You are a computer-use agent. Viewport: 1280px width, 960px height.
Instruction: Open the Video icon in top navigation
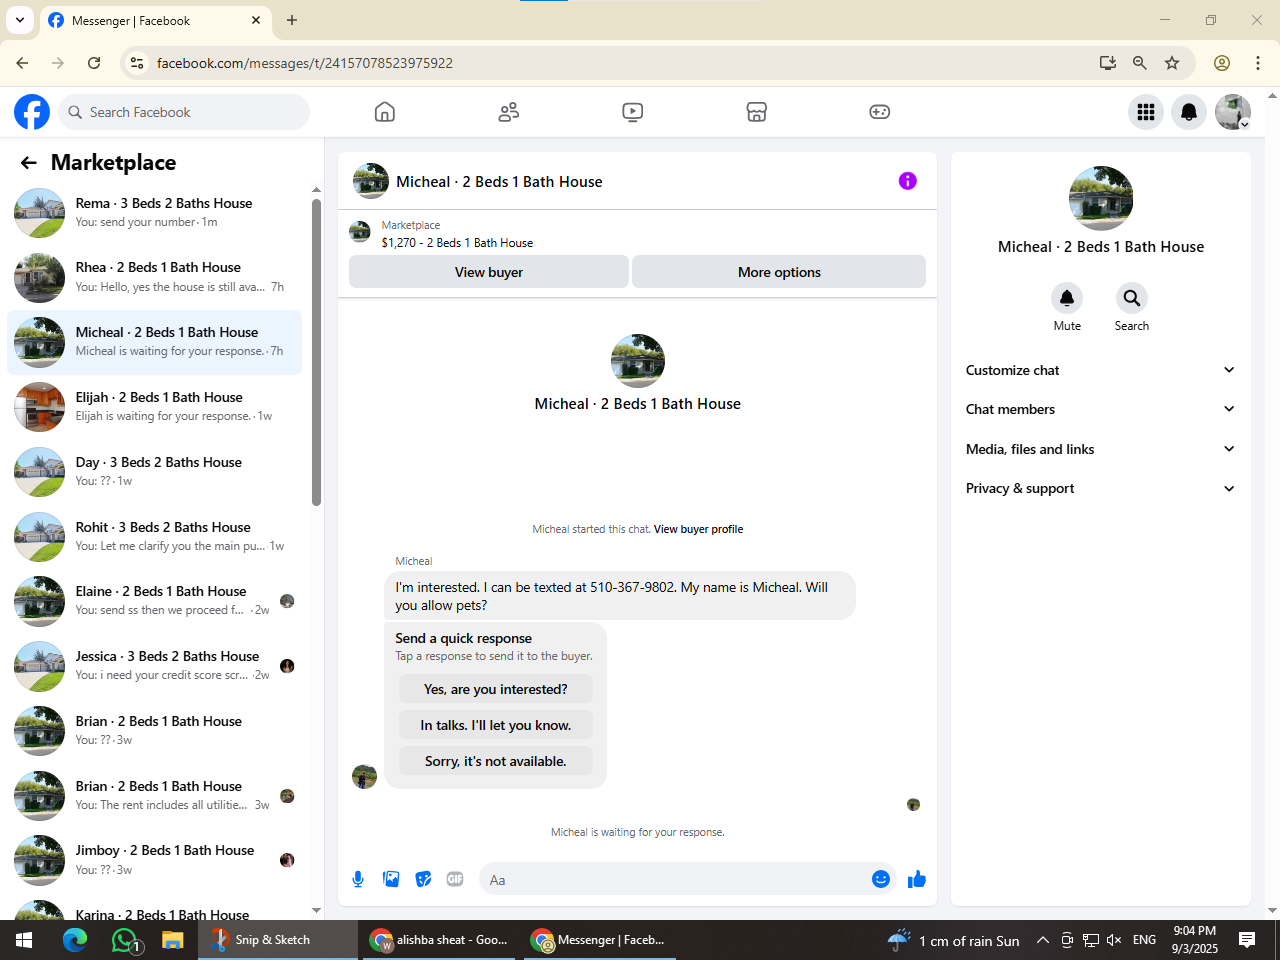click(x=633, y=112)
